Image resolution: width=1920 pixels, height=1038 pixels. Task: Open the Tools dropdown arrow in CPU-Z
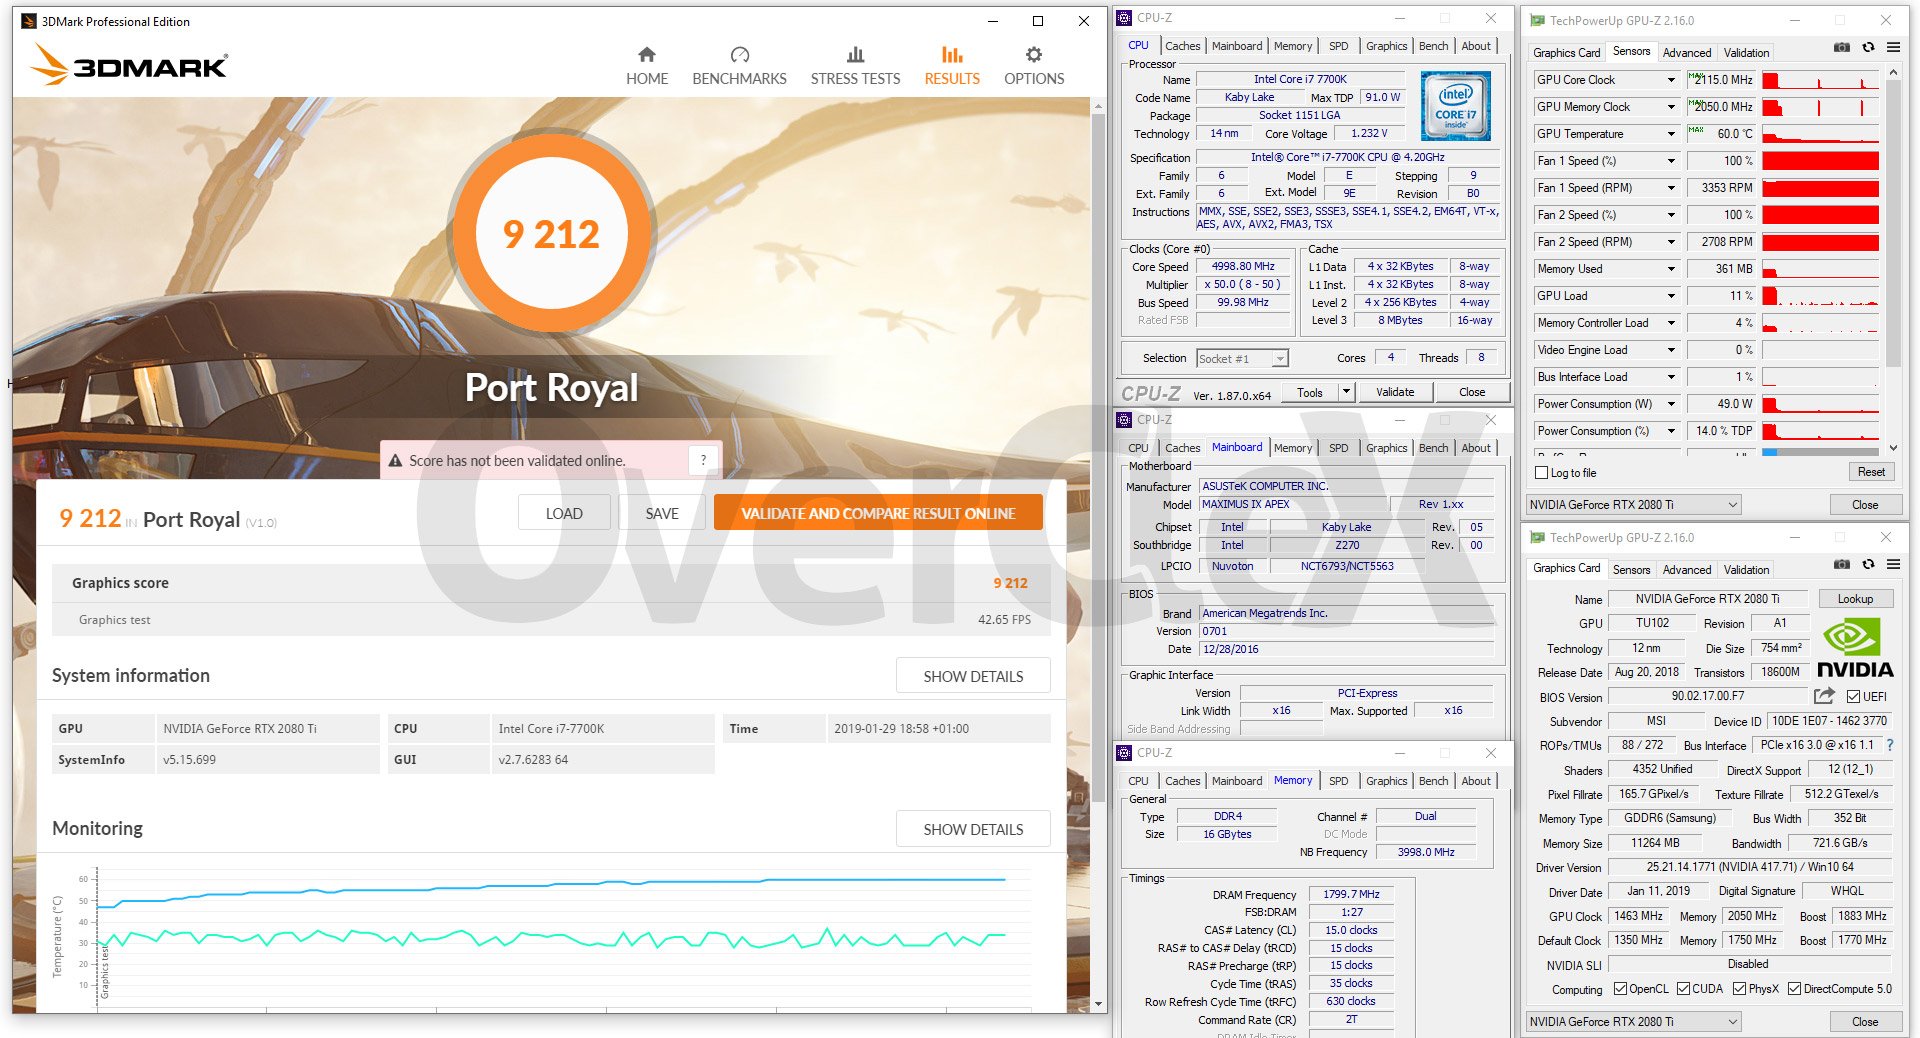coord(1346,392)
